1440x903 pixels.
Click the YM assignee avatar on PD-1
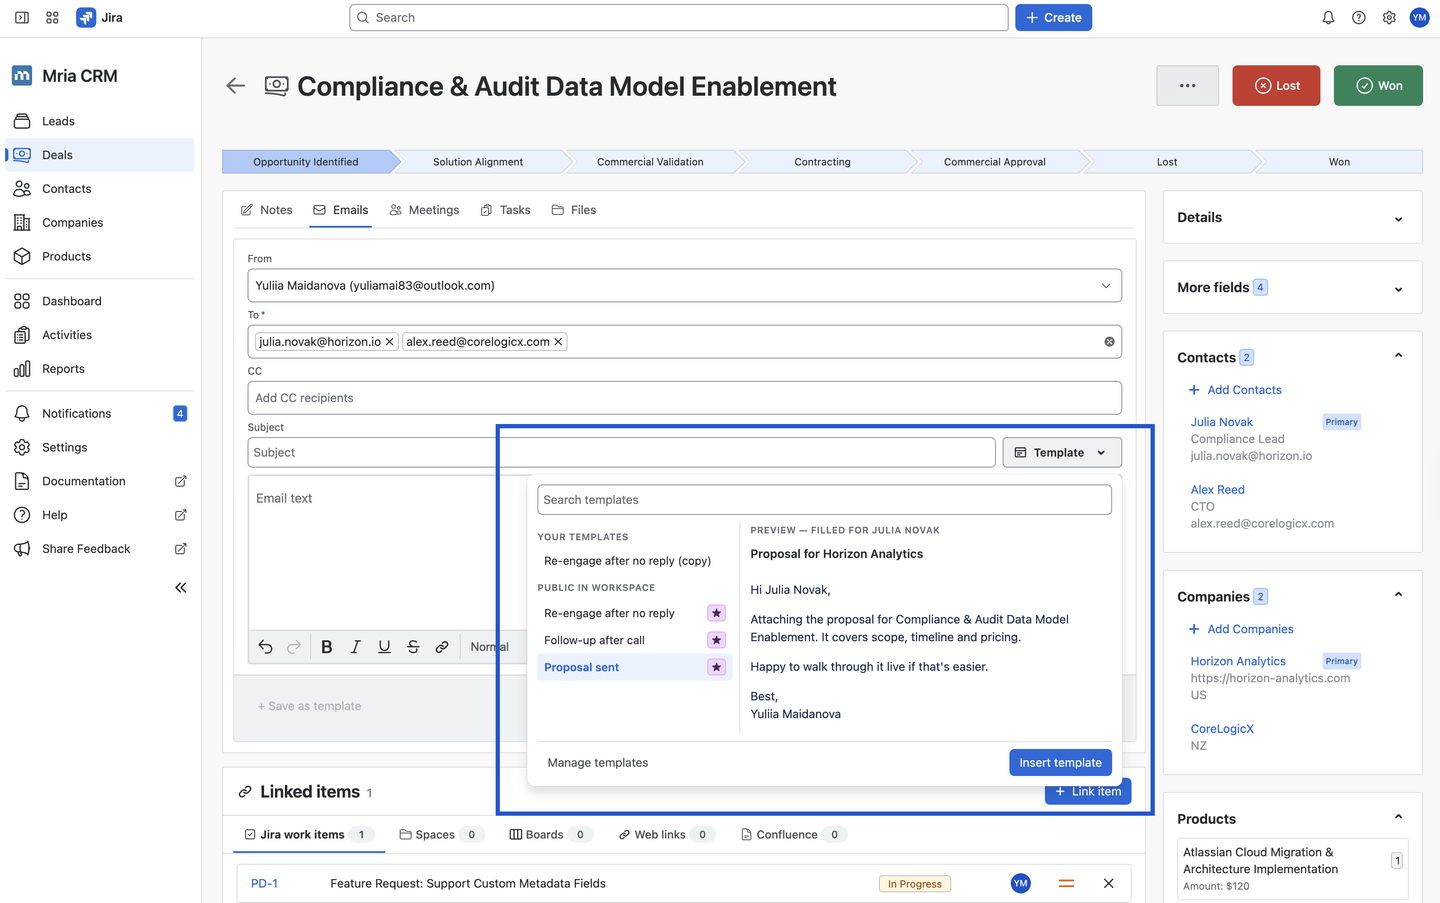[1020, 883]
